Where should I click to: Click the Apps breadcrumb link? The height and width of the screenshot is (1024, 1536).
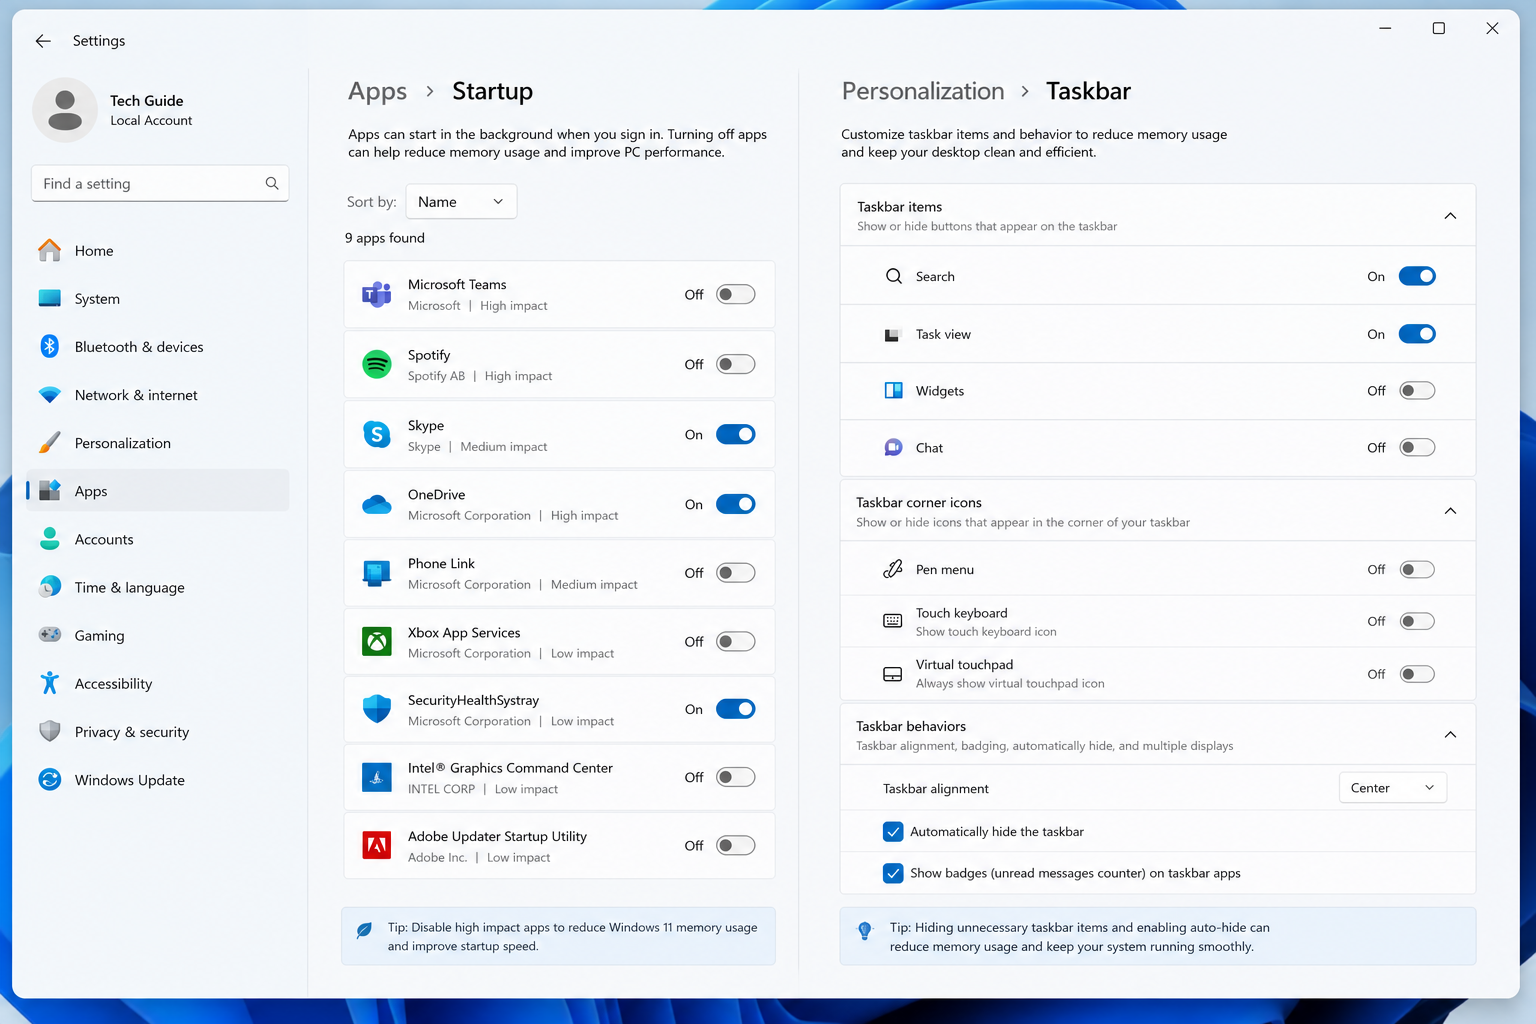point(377,91)
